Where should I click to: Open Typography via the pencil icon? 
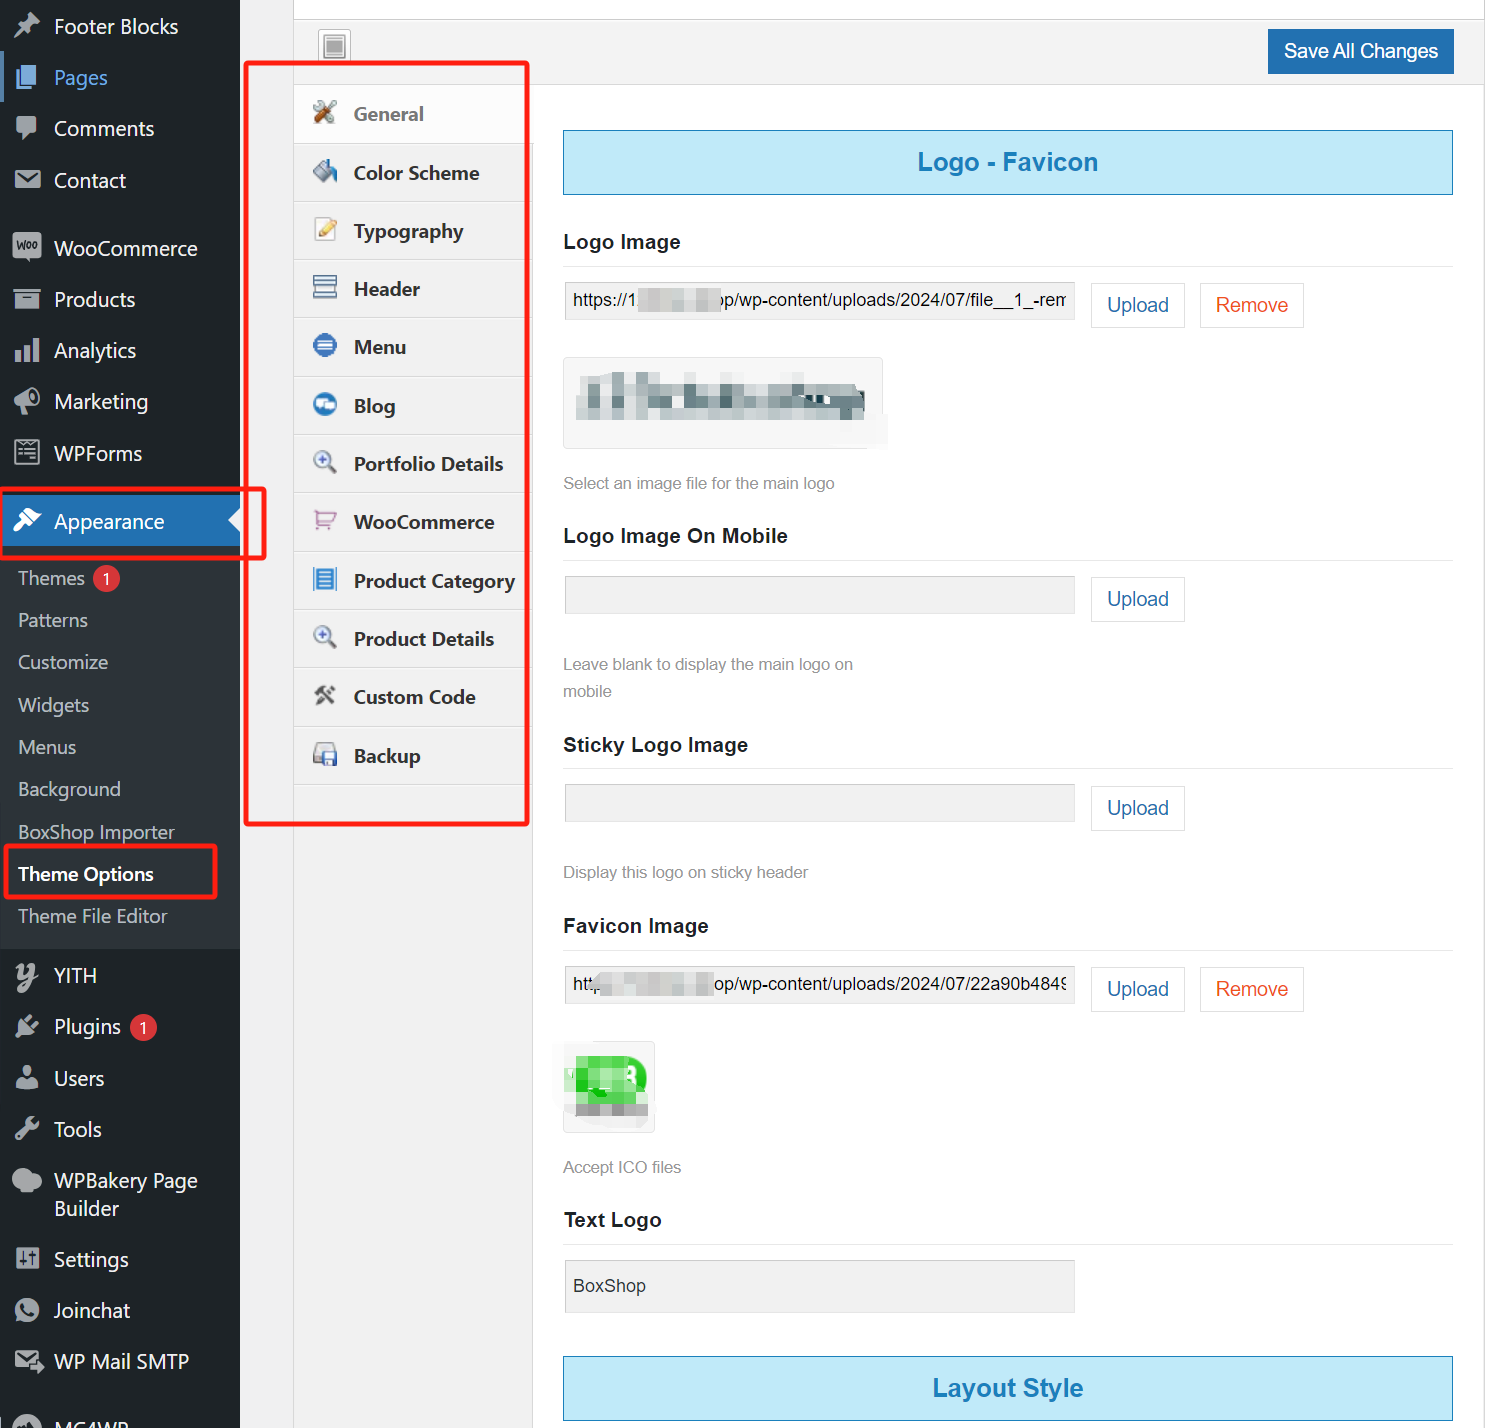point(325,229)
